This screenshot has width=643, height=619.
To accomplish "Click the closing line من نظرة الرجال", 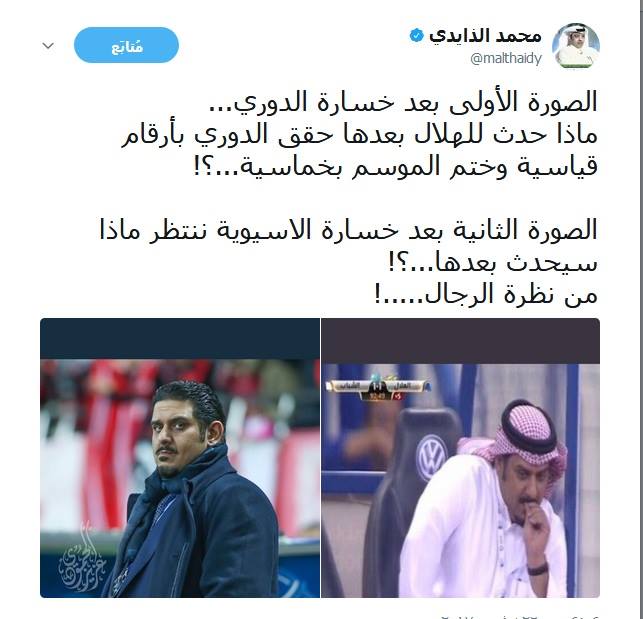I will [x=486, y=295].
